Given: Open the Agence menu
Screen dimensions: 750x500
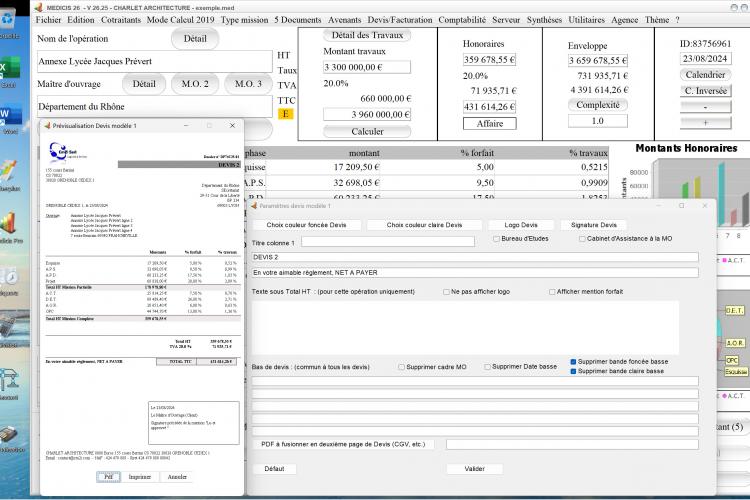Looking at the screenshot, I should [625, 20].
